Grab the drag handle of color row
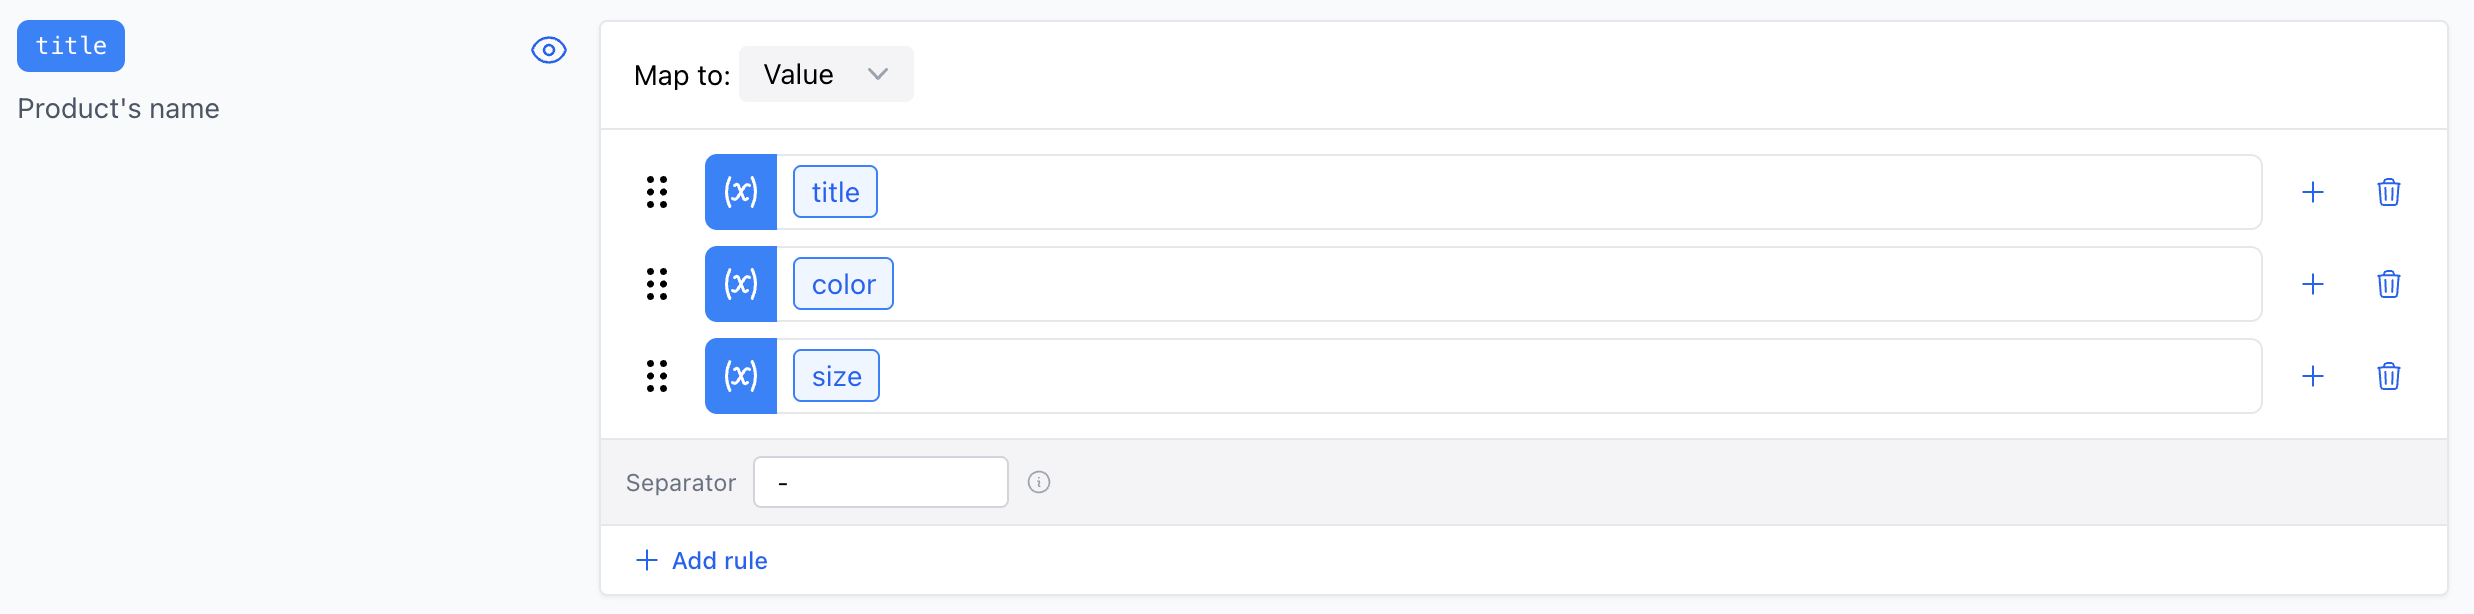 (657, 284)
